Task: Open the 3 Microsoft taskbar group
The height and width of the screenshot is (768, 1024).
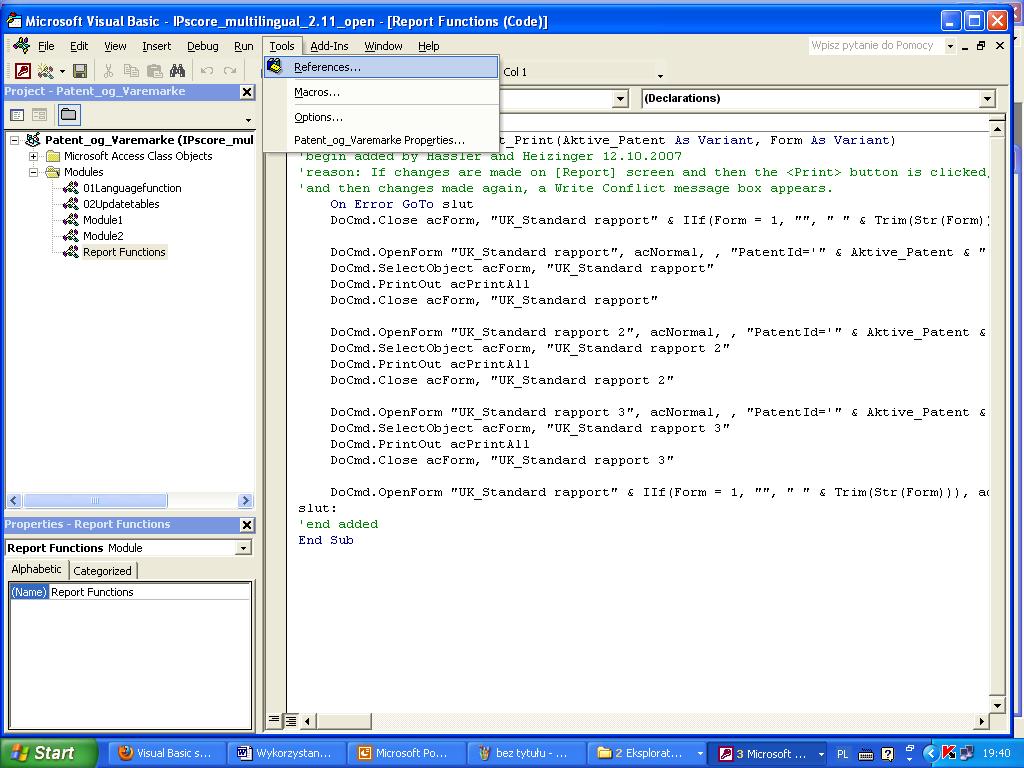Action: (x=769, y=753)
